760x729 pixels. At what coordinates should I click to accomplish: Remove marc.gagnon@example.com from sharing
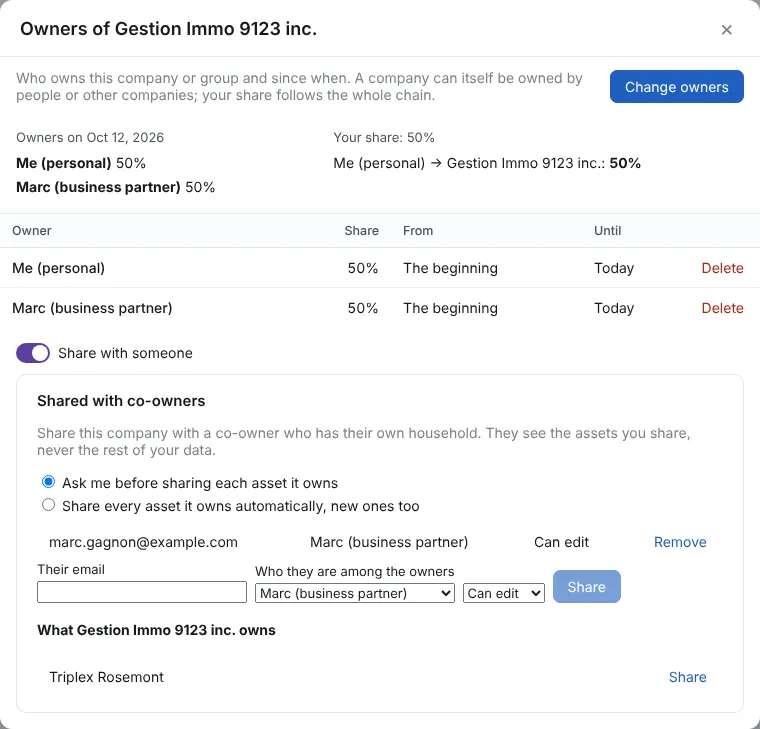coord(680,542)
